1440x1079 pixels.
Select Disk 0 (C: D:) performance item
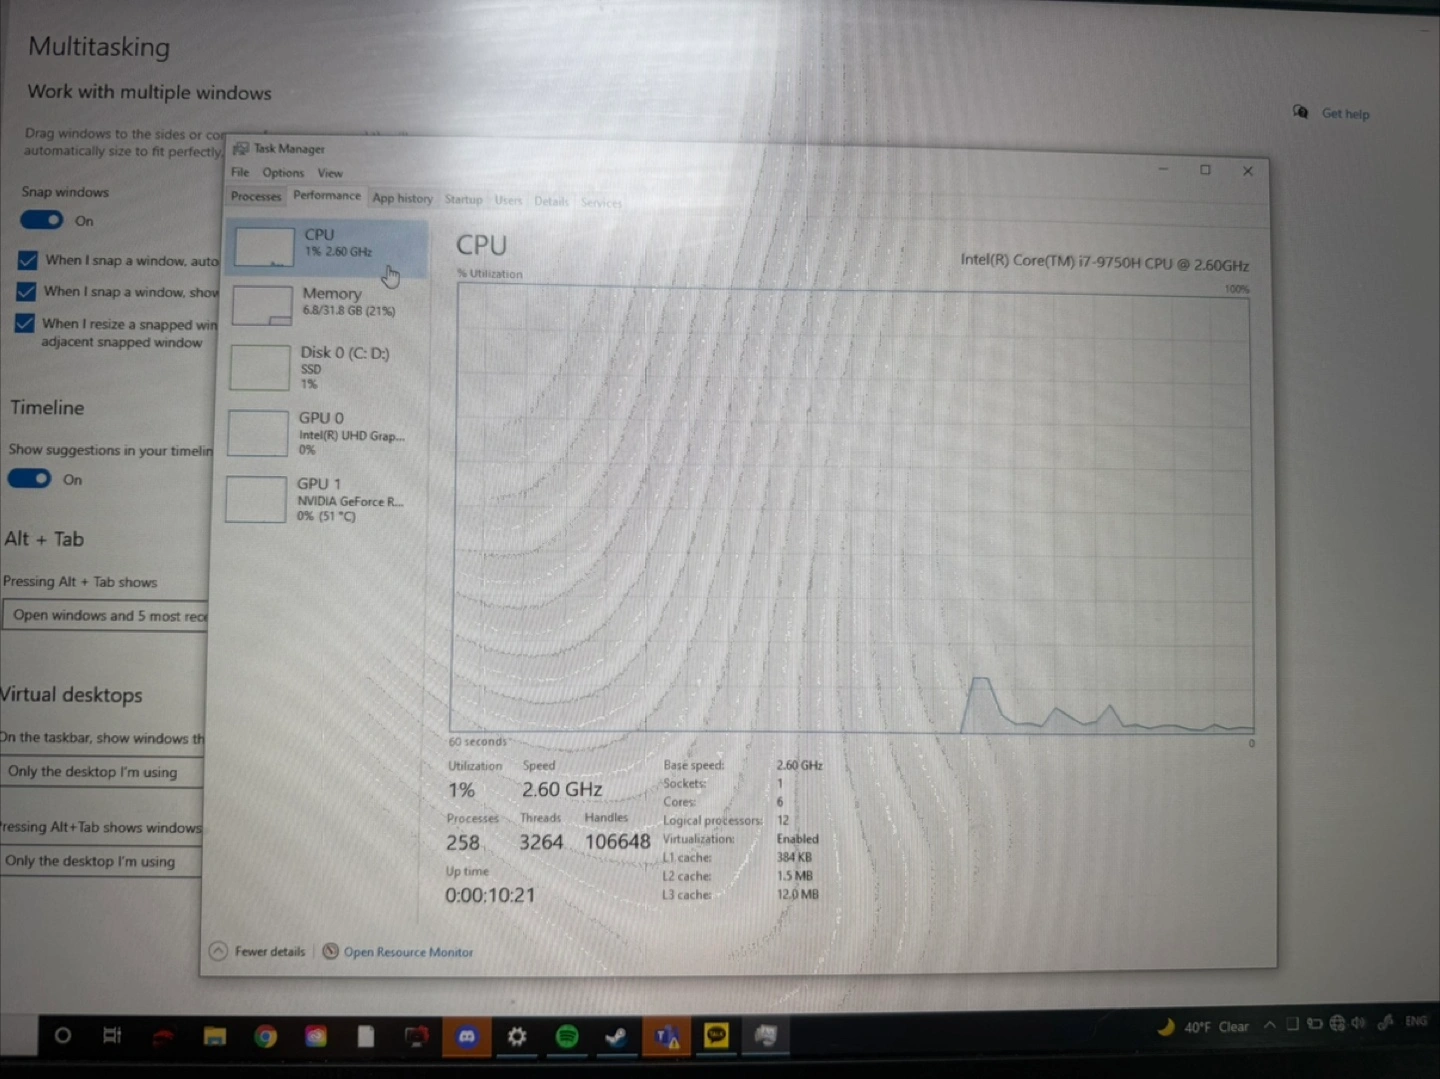[325, 367]
